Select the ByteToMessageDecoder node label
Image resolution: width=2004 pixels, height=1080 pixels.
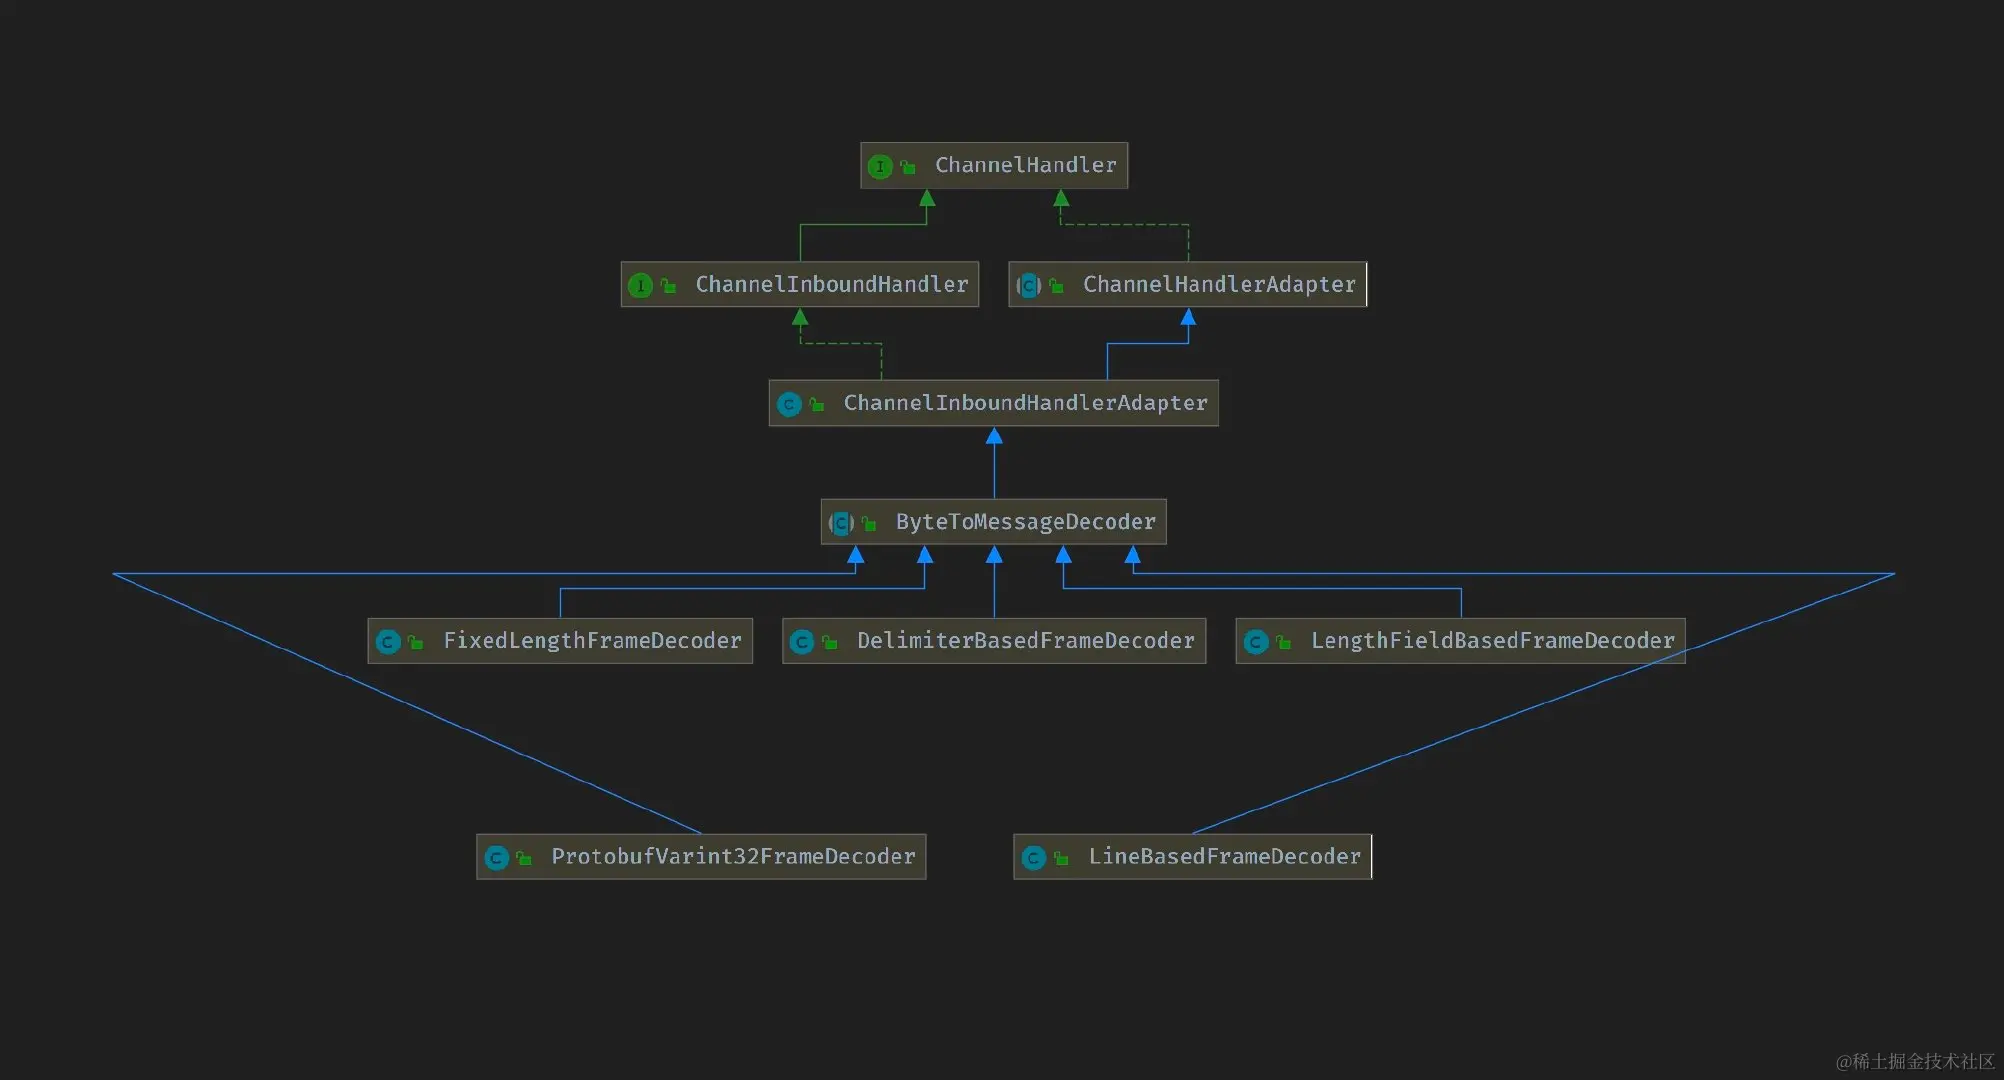click(1025, 522)
